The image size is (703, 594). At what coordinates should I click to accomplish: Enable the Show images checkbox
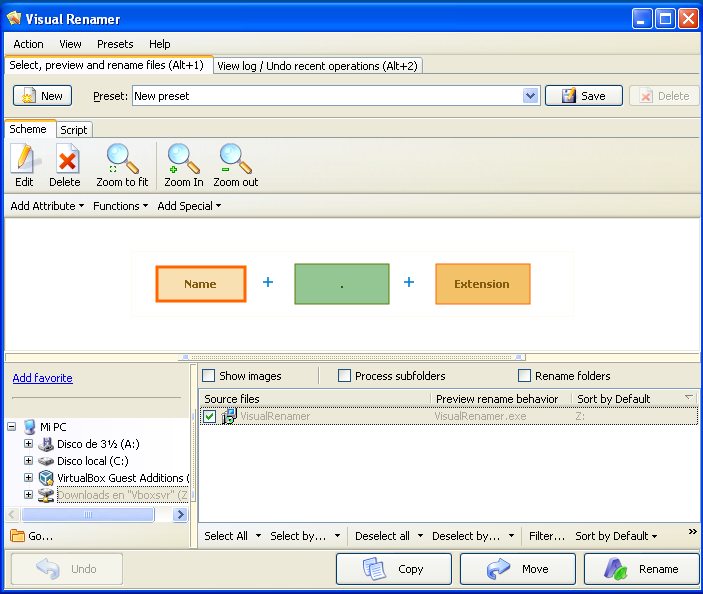point(208,376)
